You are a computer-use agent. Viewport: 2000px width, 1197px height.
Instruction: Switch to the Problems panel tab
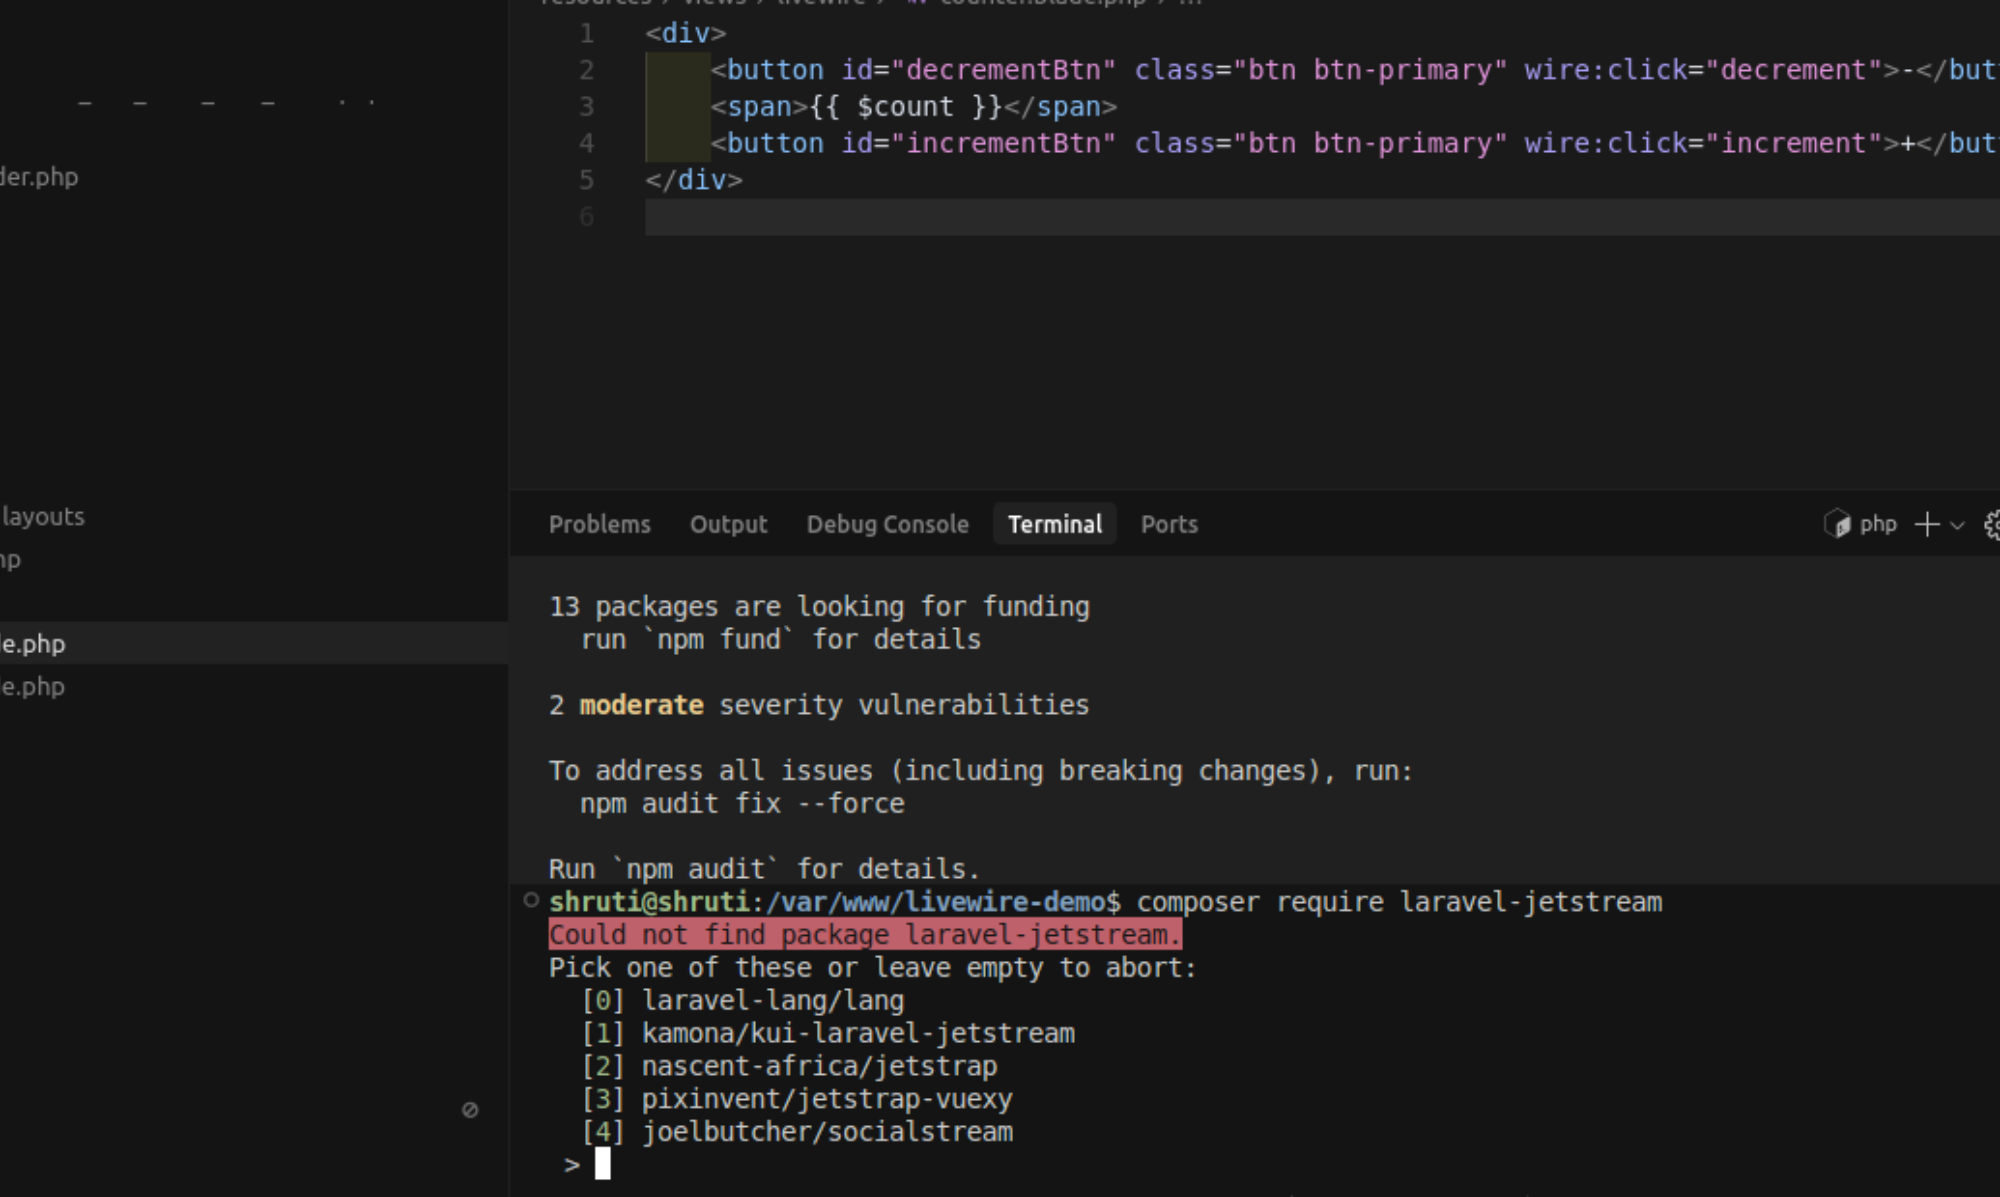(x=599, y=524)
